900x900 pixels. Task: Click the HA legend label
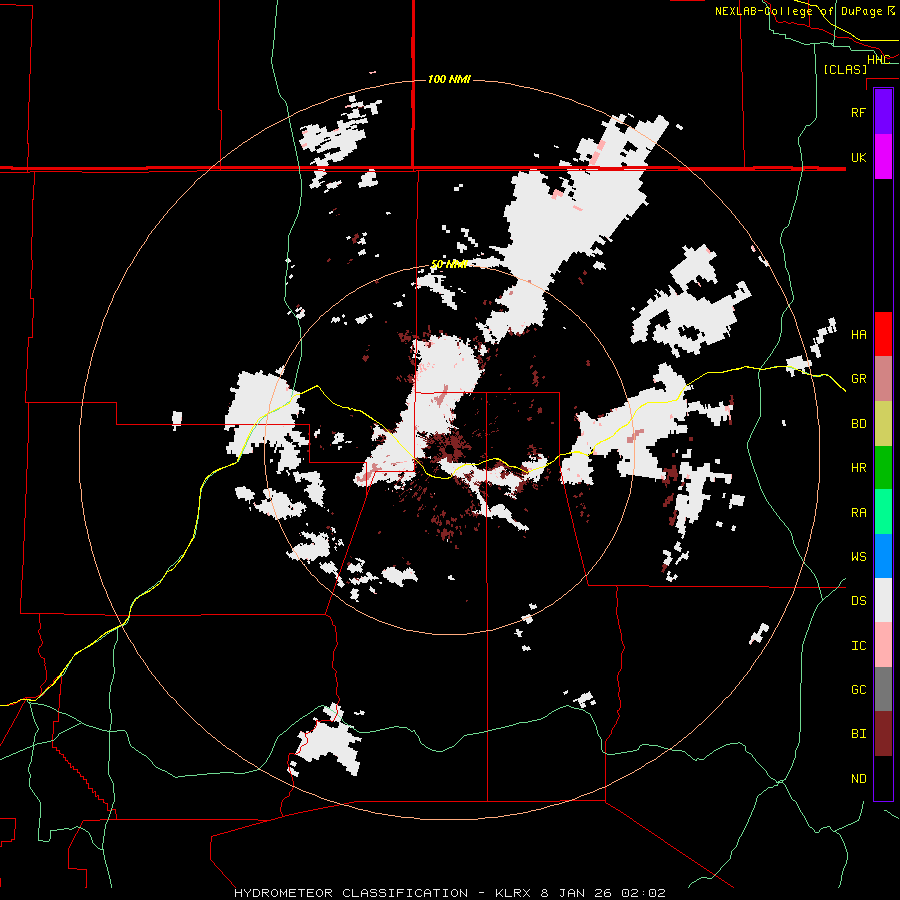click(858, 334)
